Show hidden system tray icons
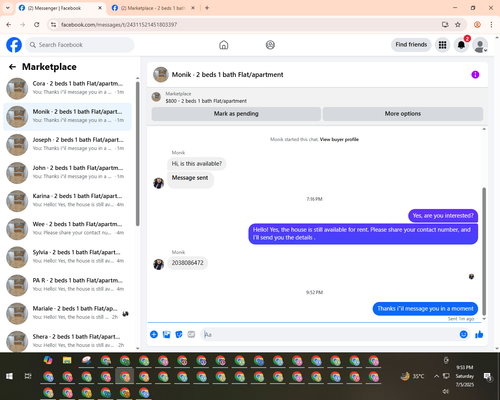500x400 pixels. click(x=436, y=376)
